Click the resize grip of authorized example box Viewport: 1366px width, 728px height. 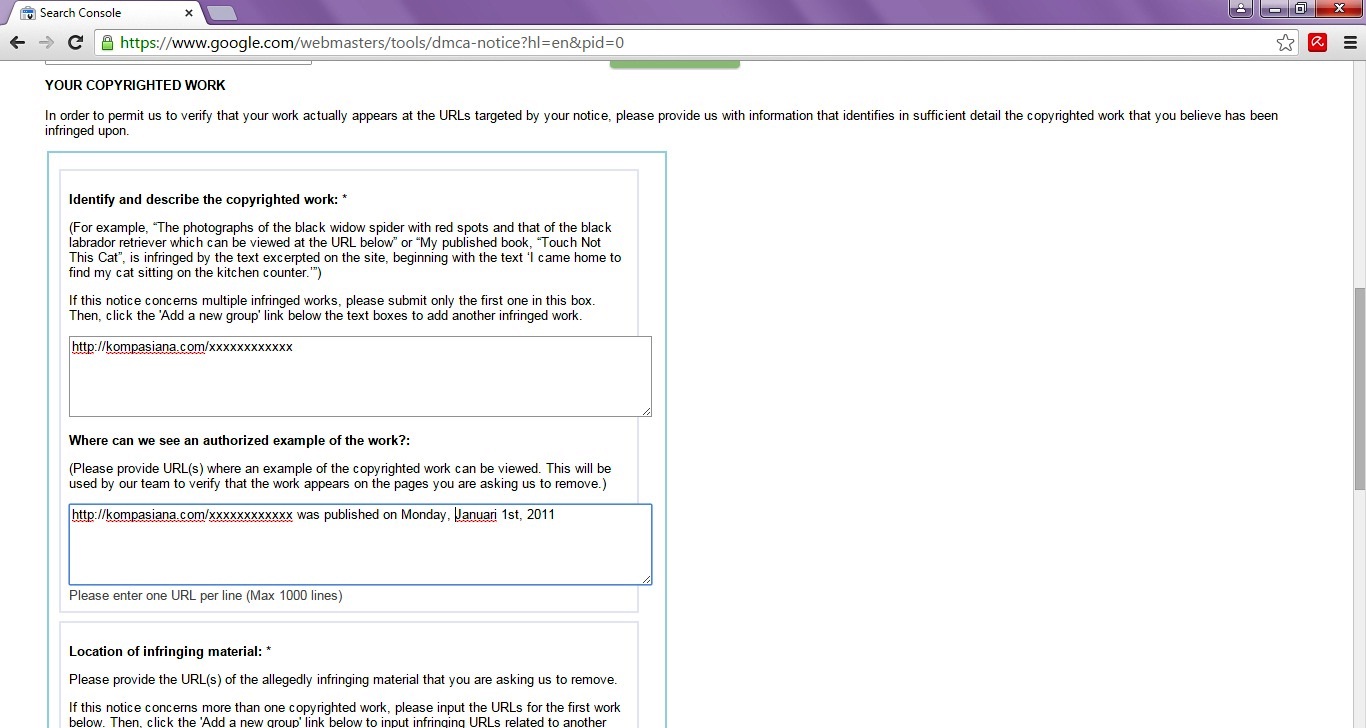click(646, 579)
